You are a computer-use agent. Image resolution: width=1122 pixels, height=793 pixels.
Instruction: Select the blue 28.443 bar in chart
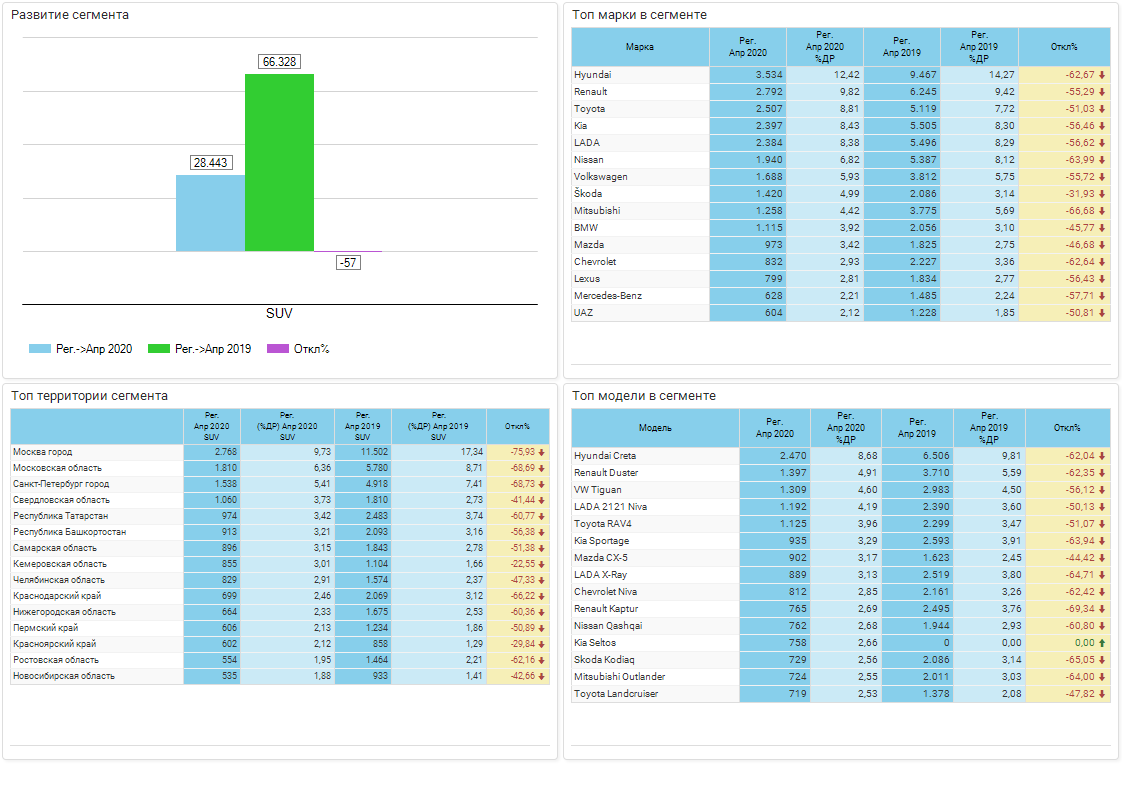210,213
